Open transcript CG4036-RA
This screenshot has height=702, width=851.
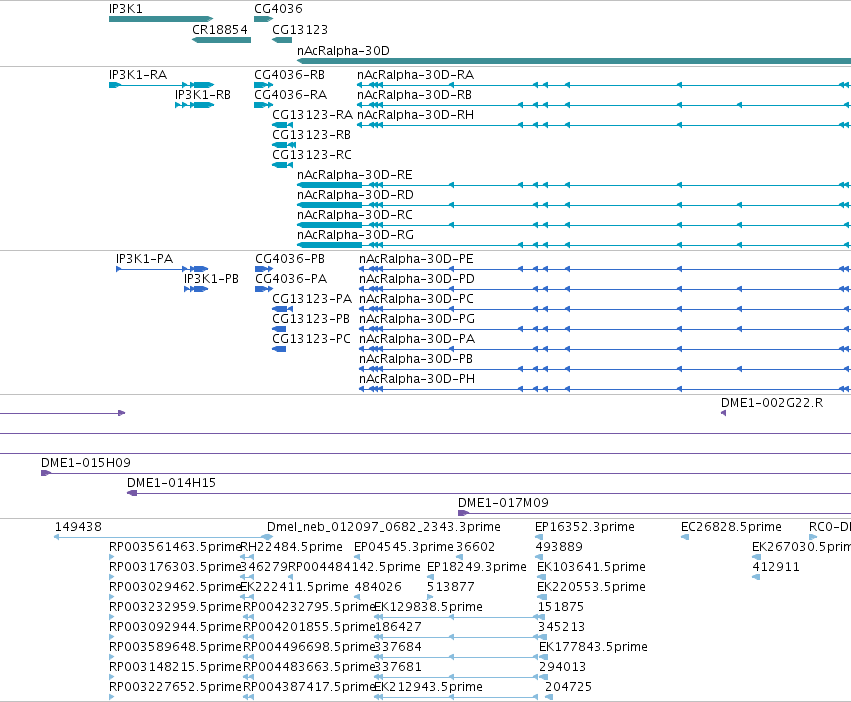pyautogui.click(x=290, y=94)
